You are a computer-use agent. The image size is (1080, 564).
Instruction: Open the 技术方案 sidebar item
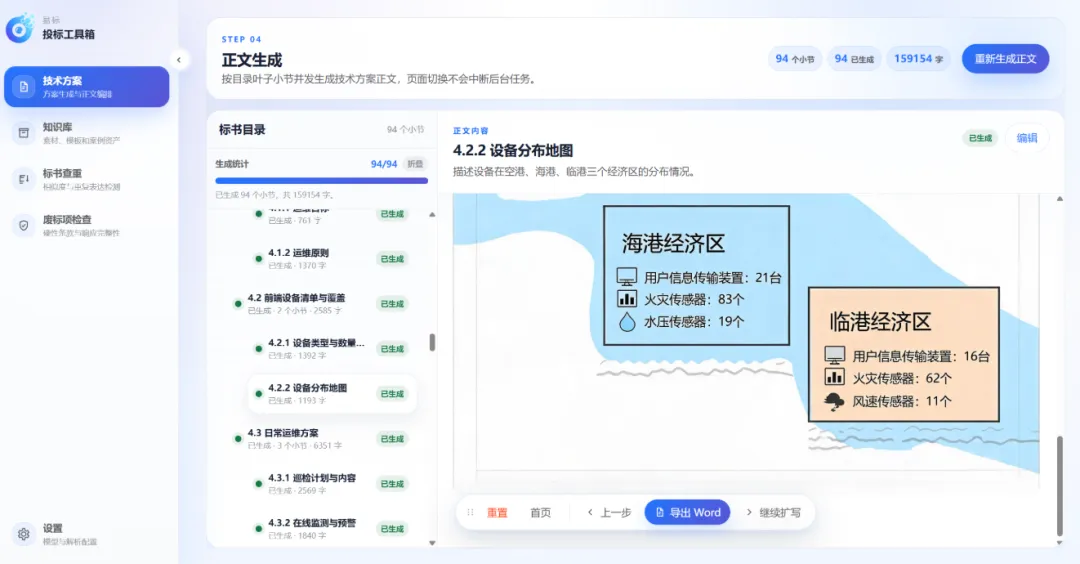[87, 87]
